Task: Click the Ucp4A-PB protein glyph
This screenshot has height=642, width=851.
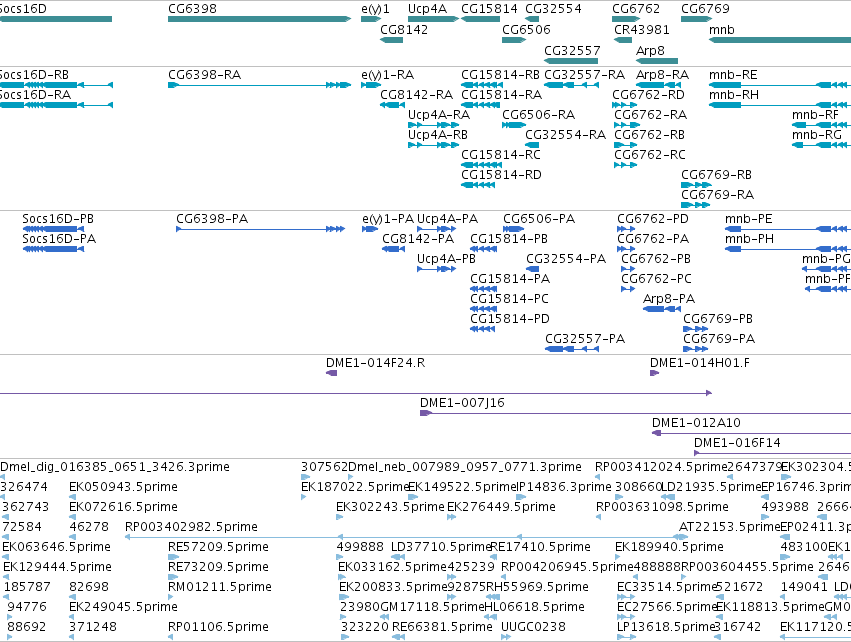Action: (436, 269)
